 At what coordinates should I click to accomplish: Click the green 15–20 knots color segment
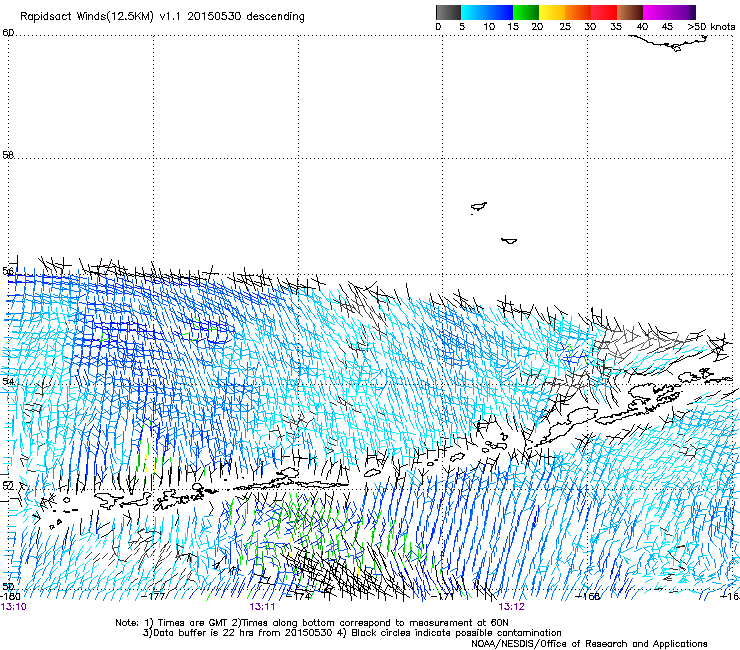526,12
